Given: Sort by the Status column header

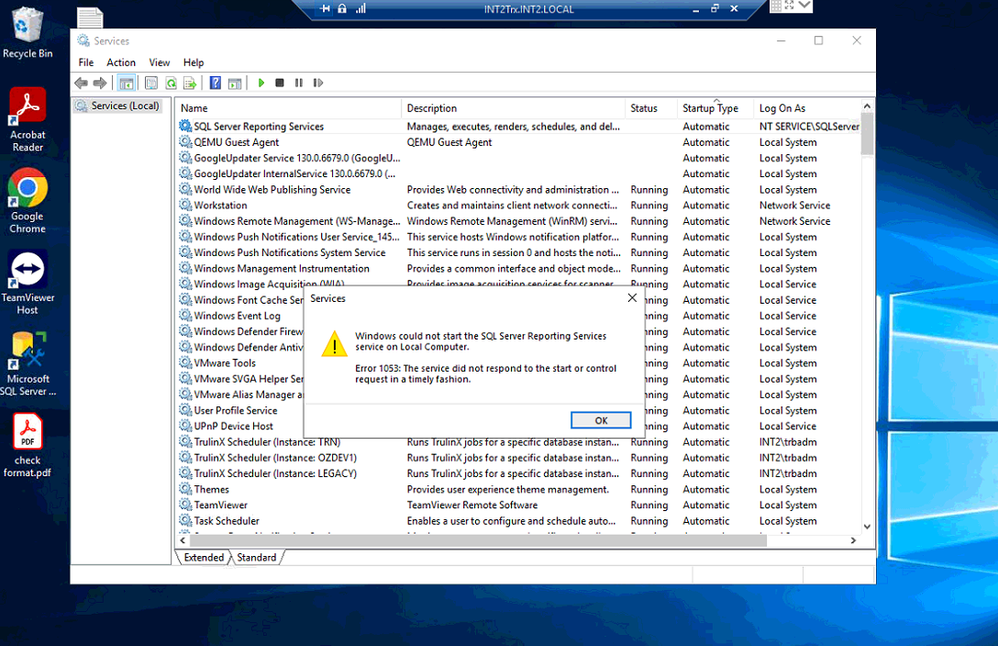Looking at the screenshot, I should coord(651,108).
